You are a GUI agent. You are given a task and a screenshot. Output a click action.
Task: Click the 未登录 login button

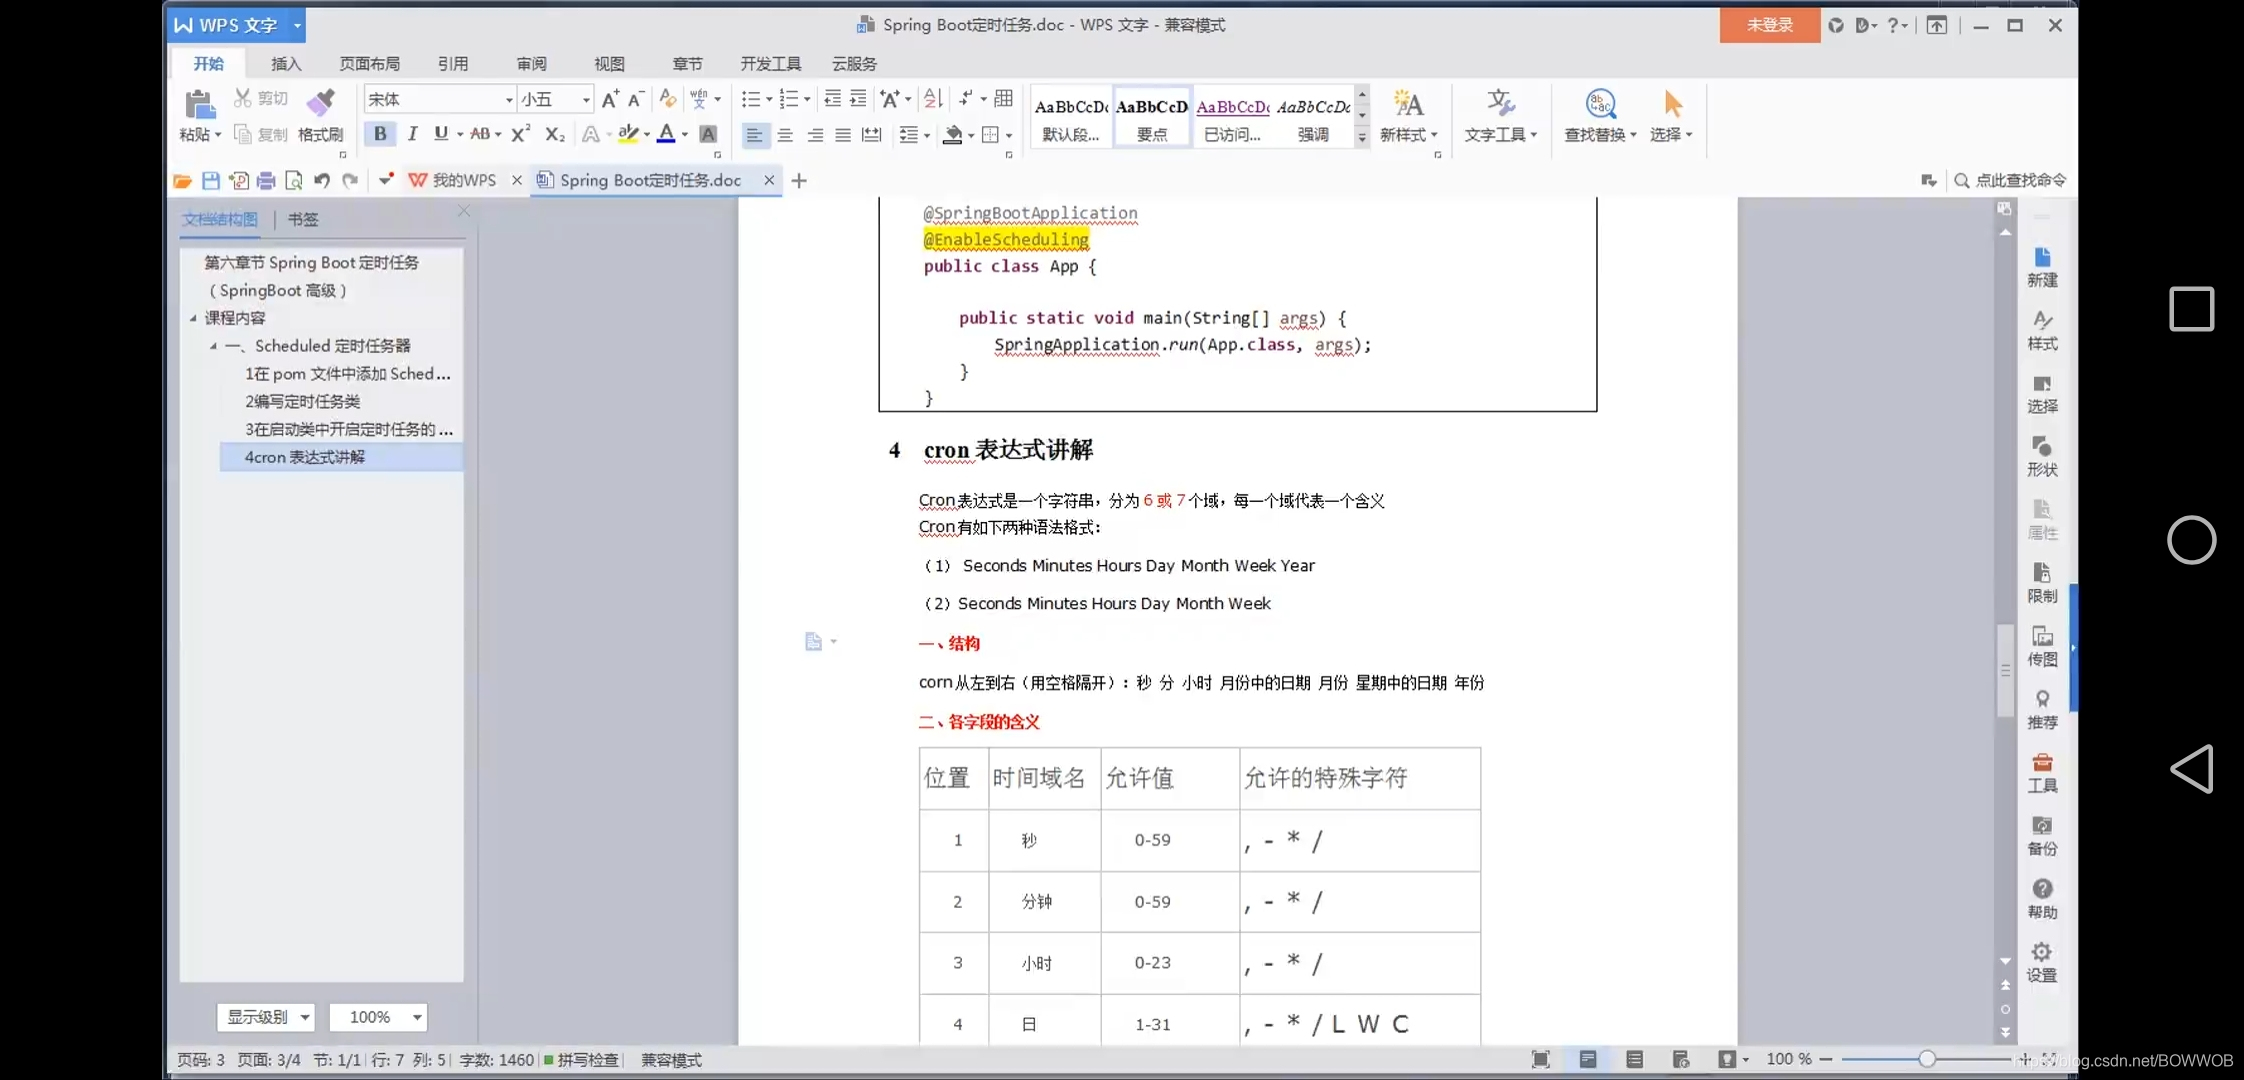click(1769, 25)
